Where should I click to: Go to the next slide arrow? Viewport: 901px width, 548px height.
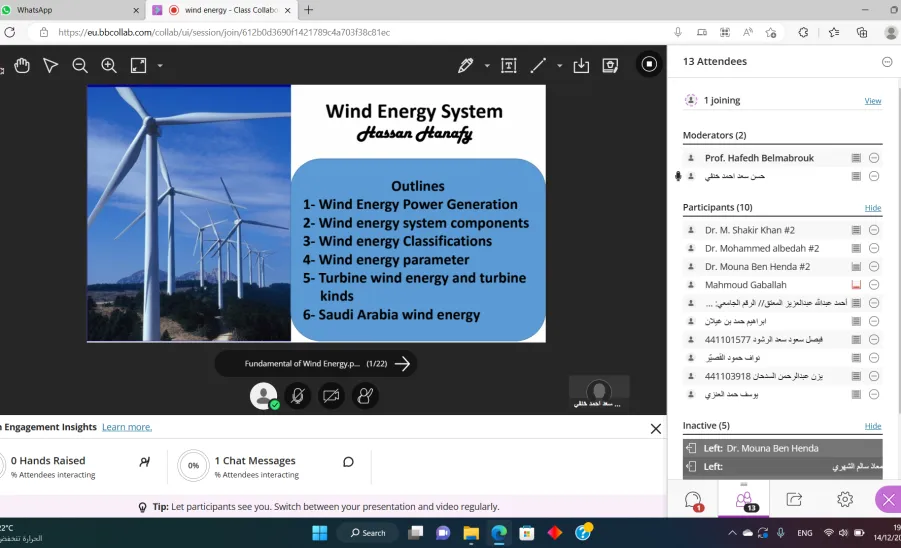point(402,364)
